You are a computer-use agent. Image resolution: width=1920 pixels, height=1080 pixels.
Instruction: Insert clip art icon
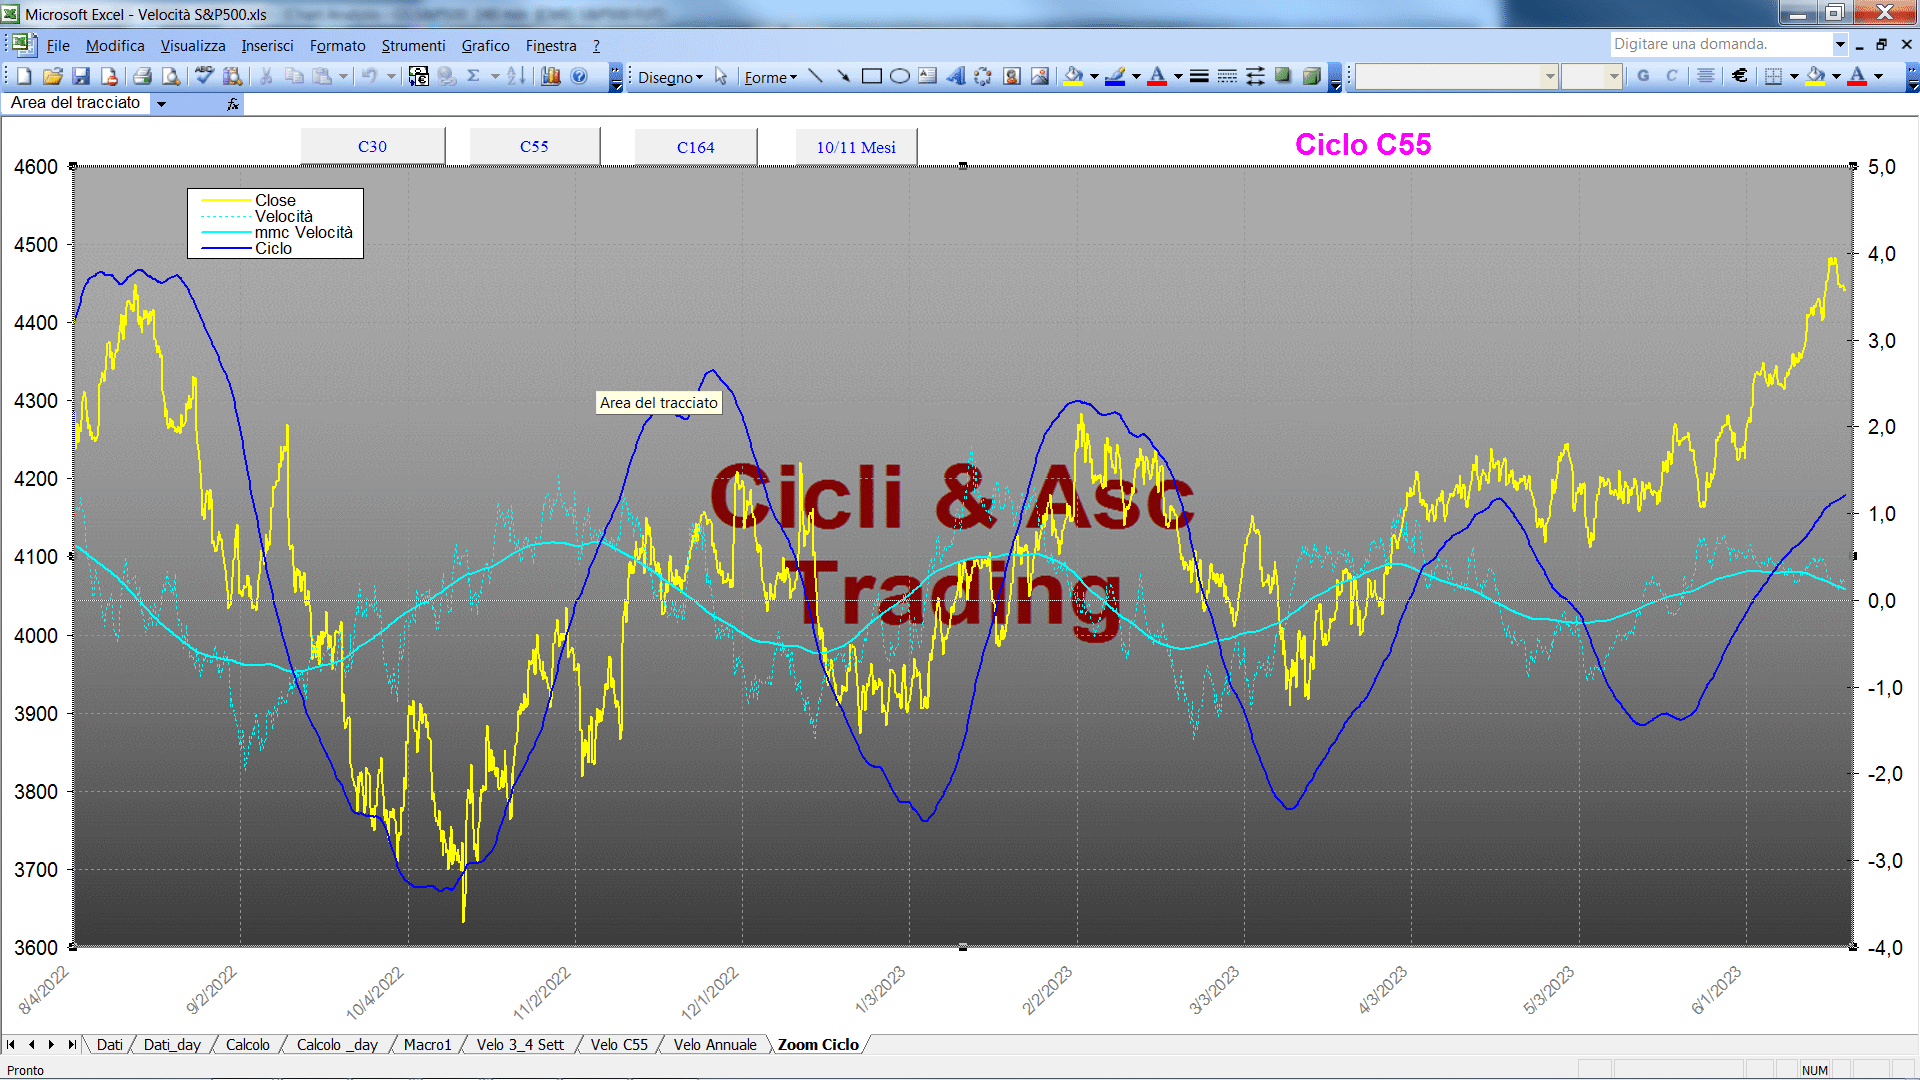[1011, 76]
